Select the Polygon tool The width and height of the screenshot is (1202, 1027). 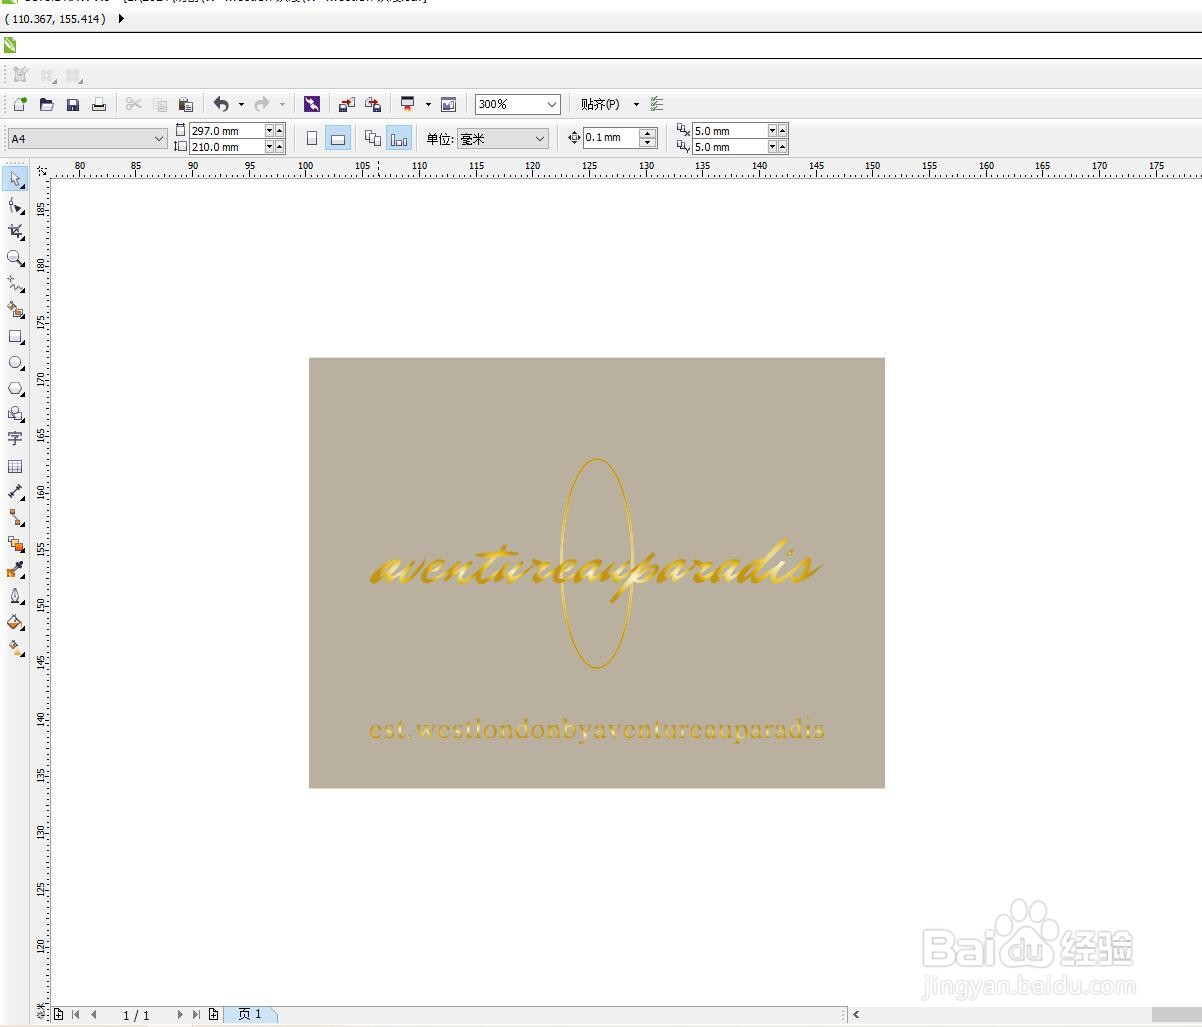(x=15, y=389)
